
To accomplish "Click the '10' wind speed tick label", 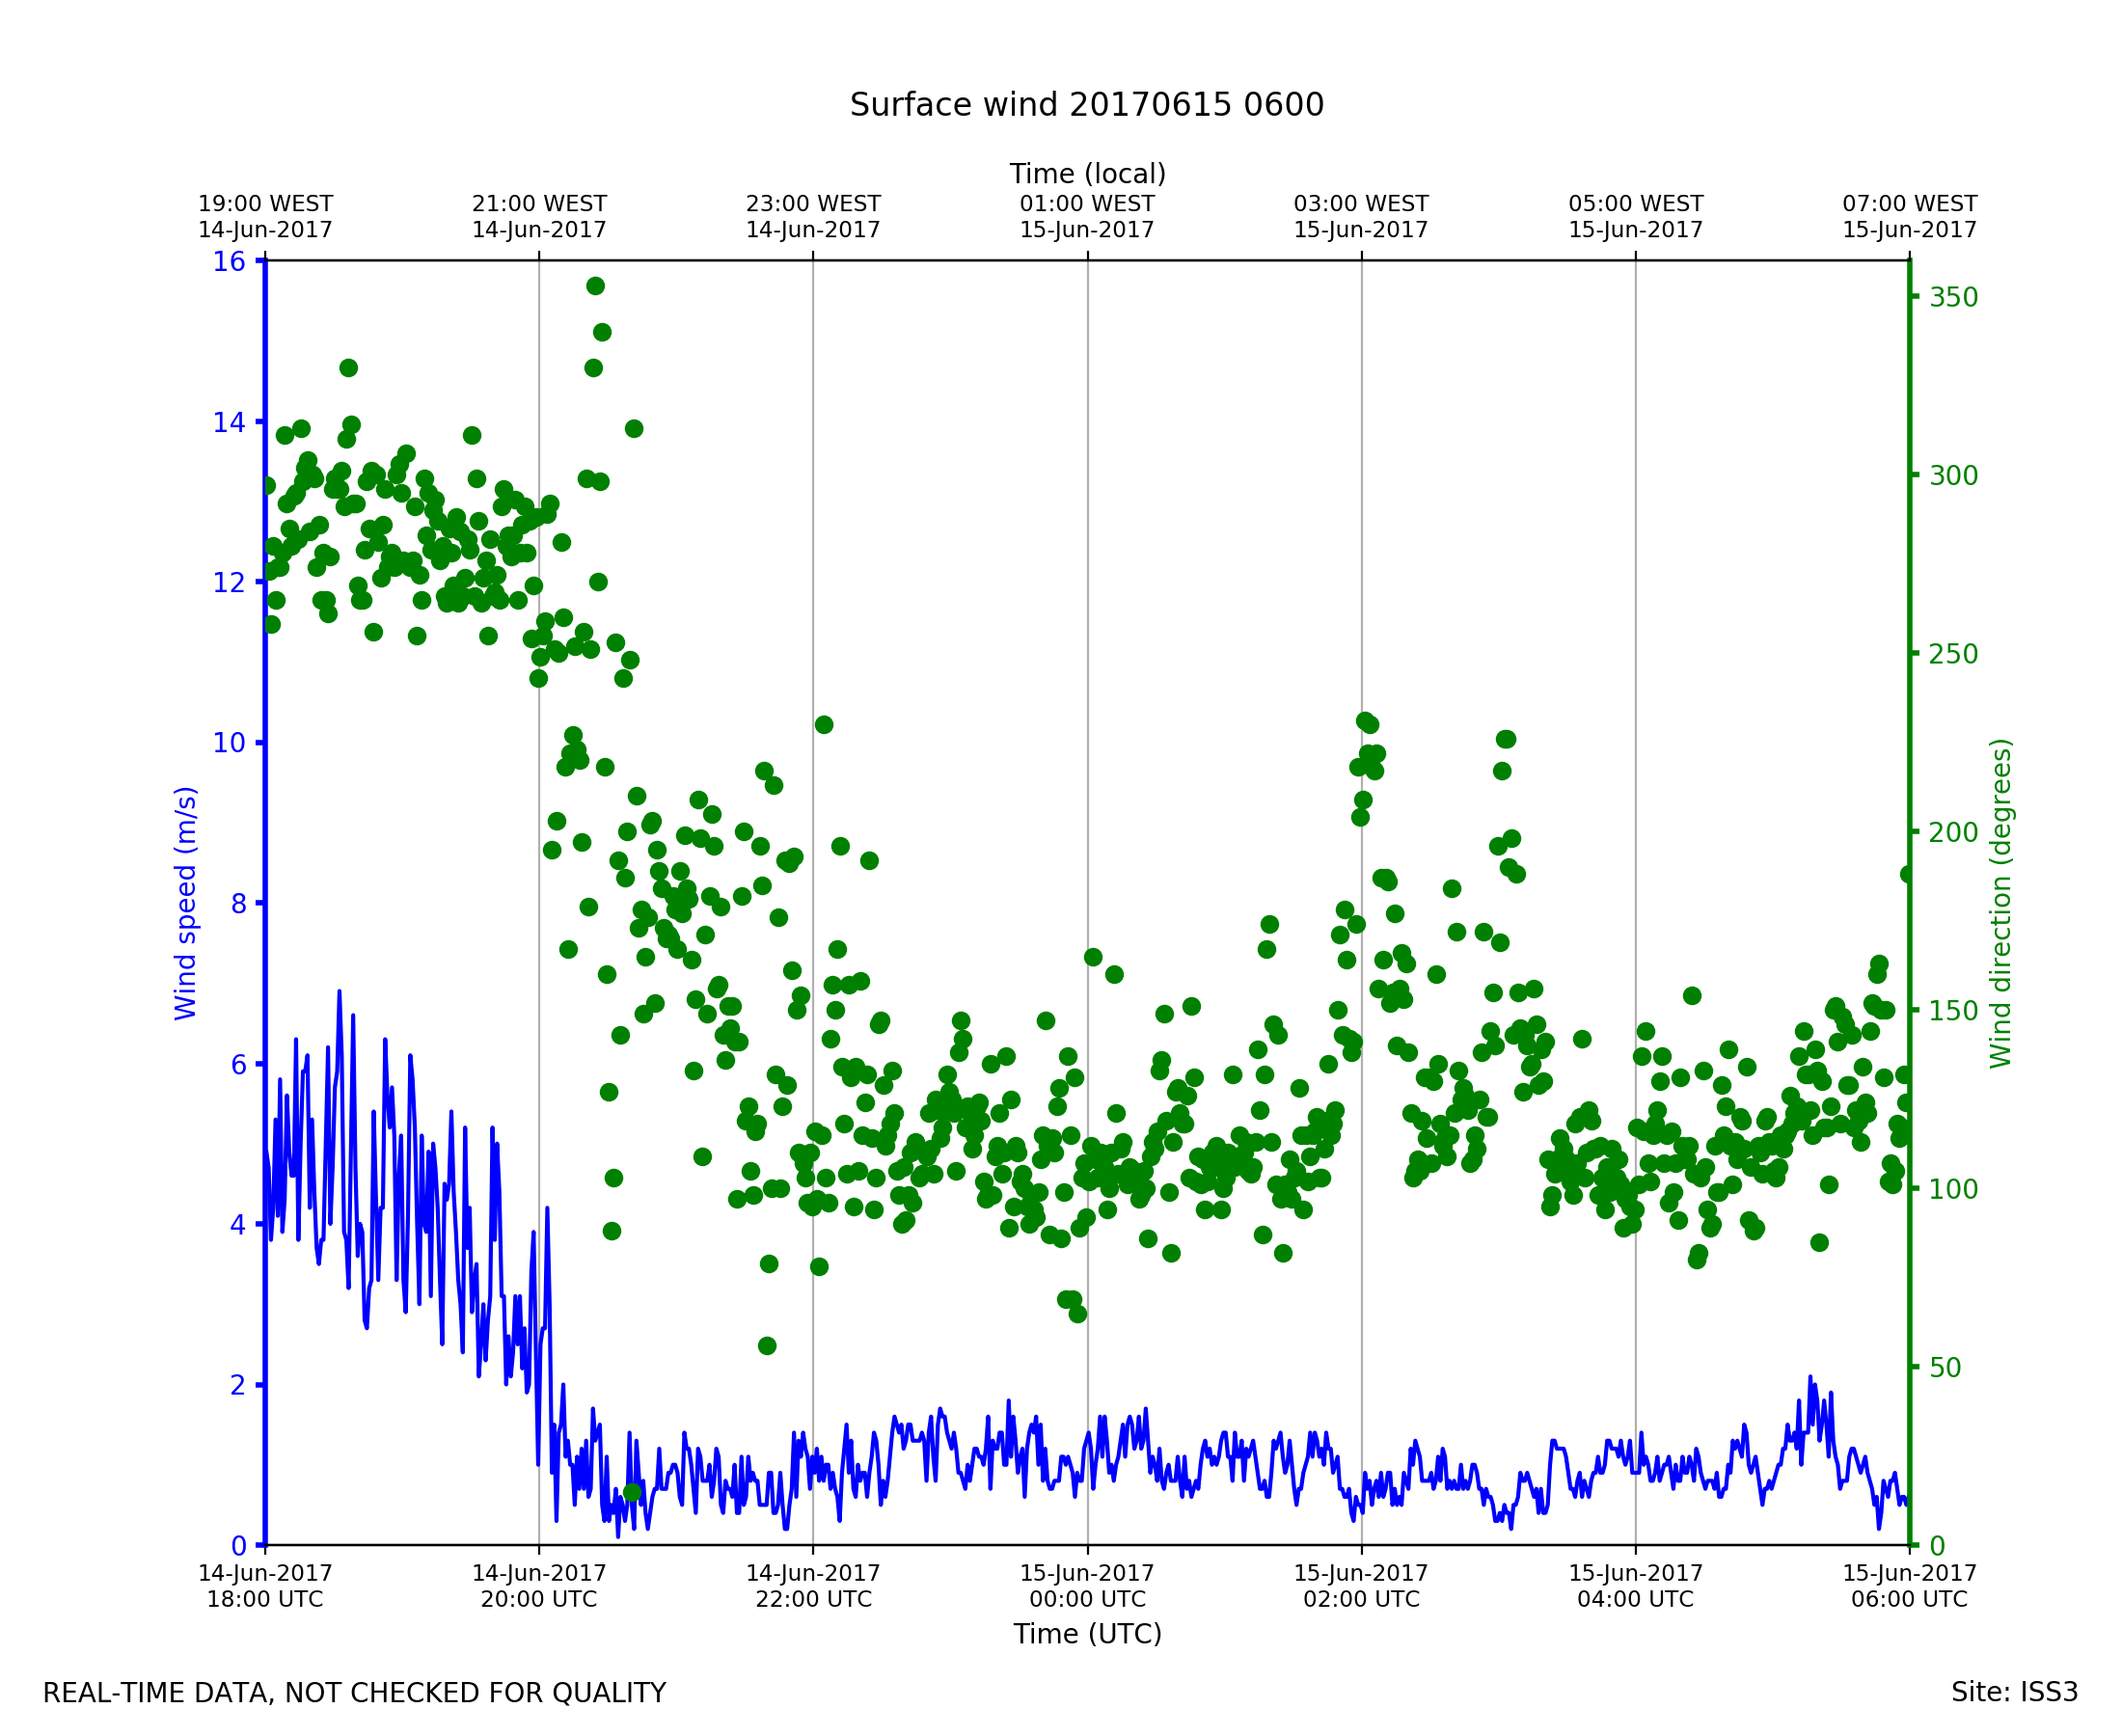I will 228,743.
